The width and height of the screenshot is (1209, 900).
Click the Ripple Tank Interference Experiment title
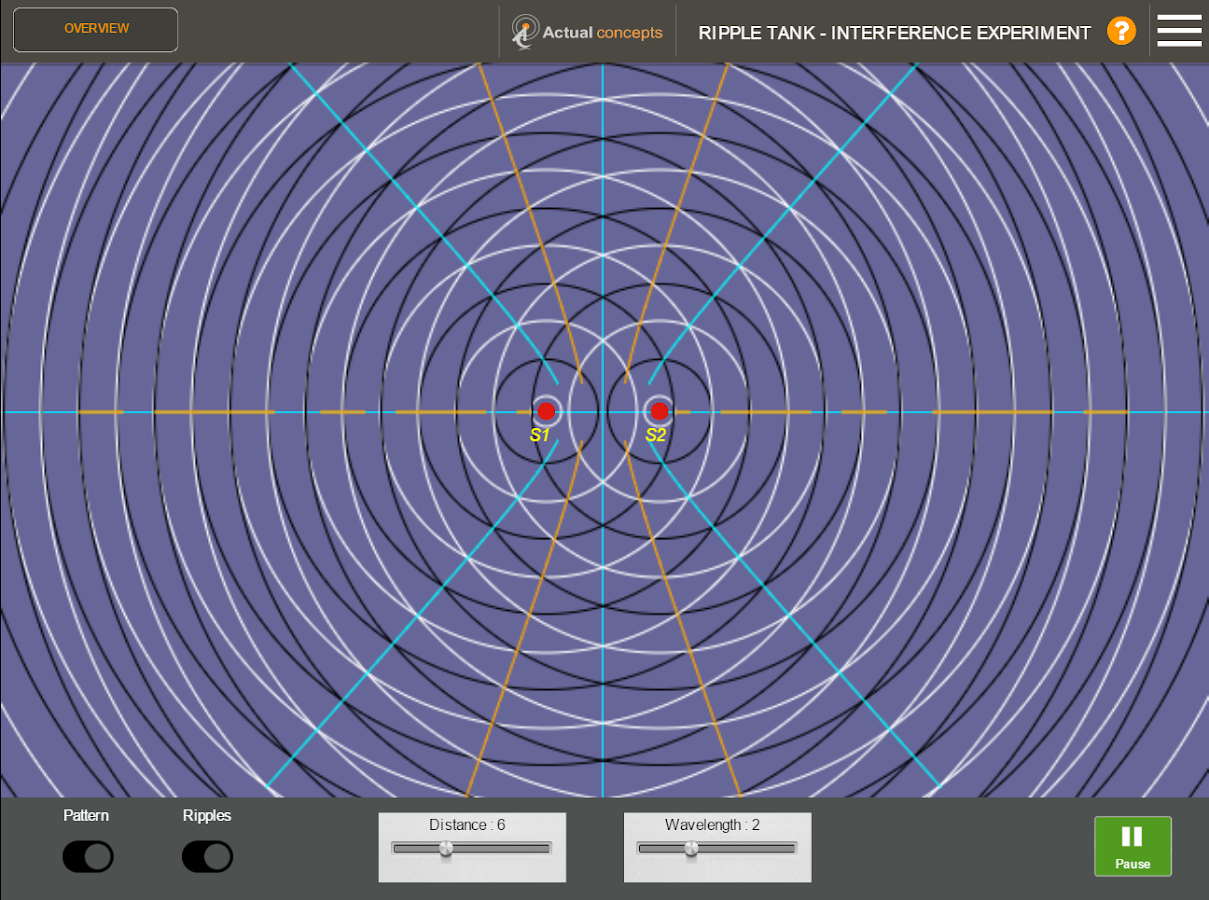point(894,33)
